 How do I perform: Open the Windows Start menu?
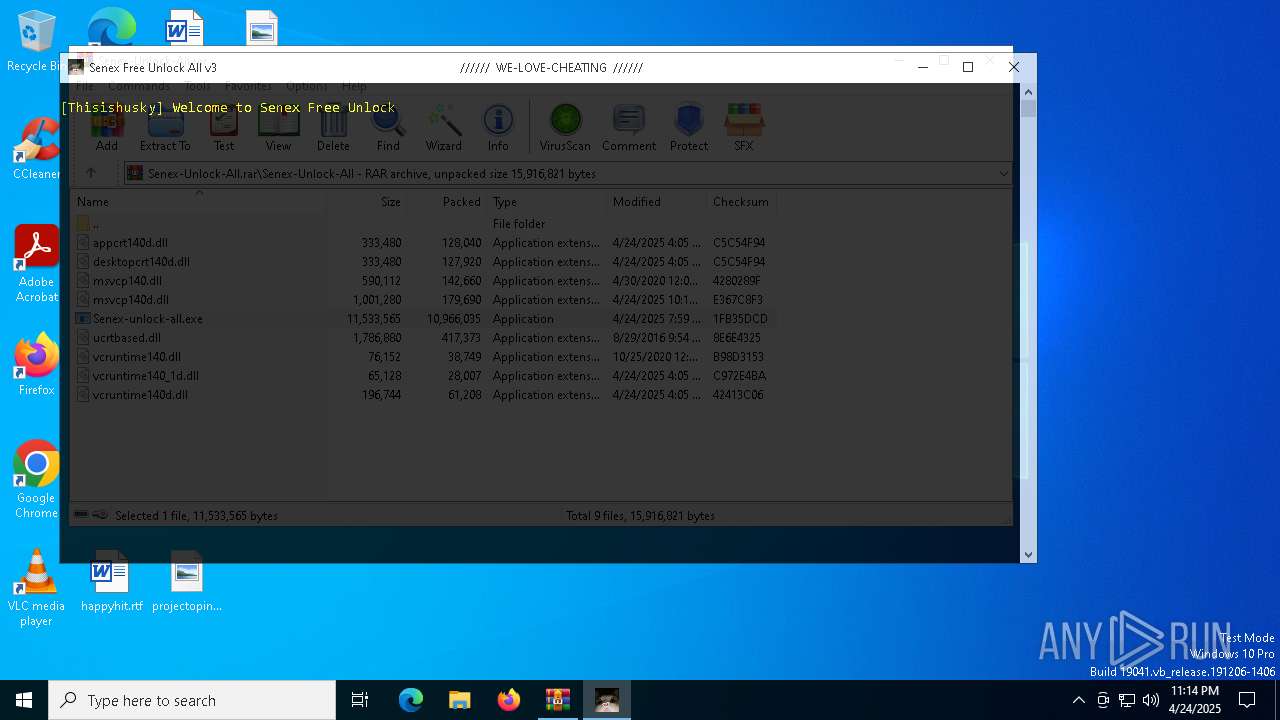(24, 700)
